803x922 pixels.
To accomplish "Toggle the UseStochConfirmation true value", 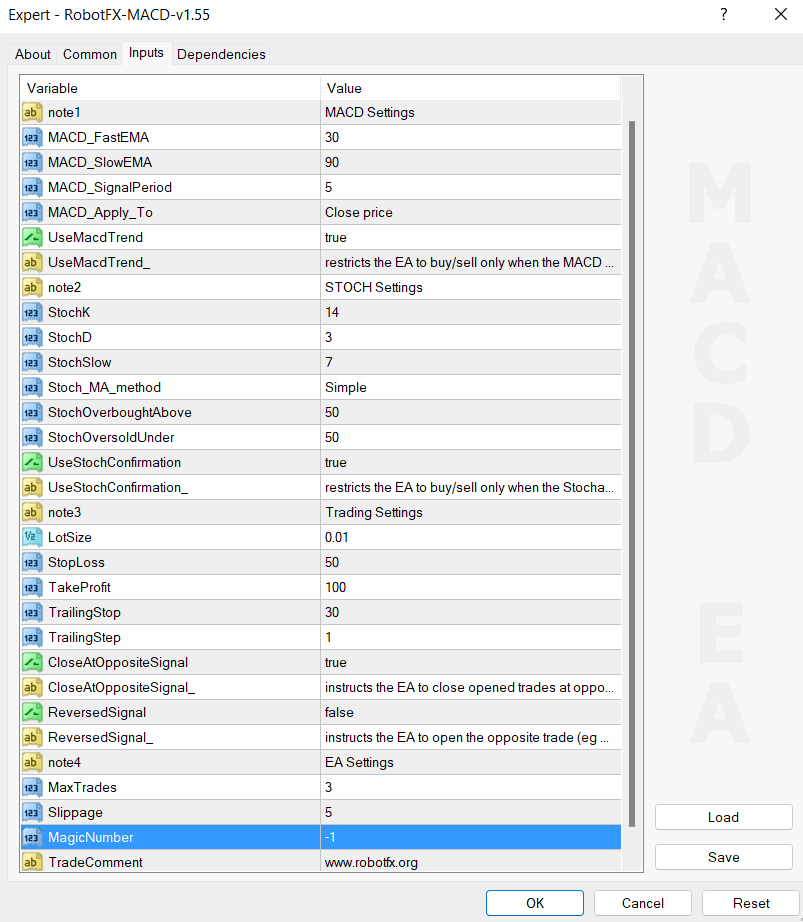I will click(x=471, y=462).
